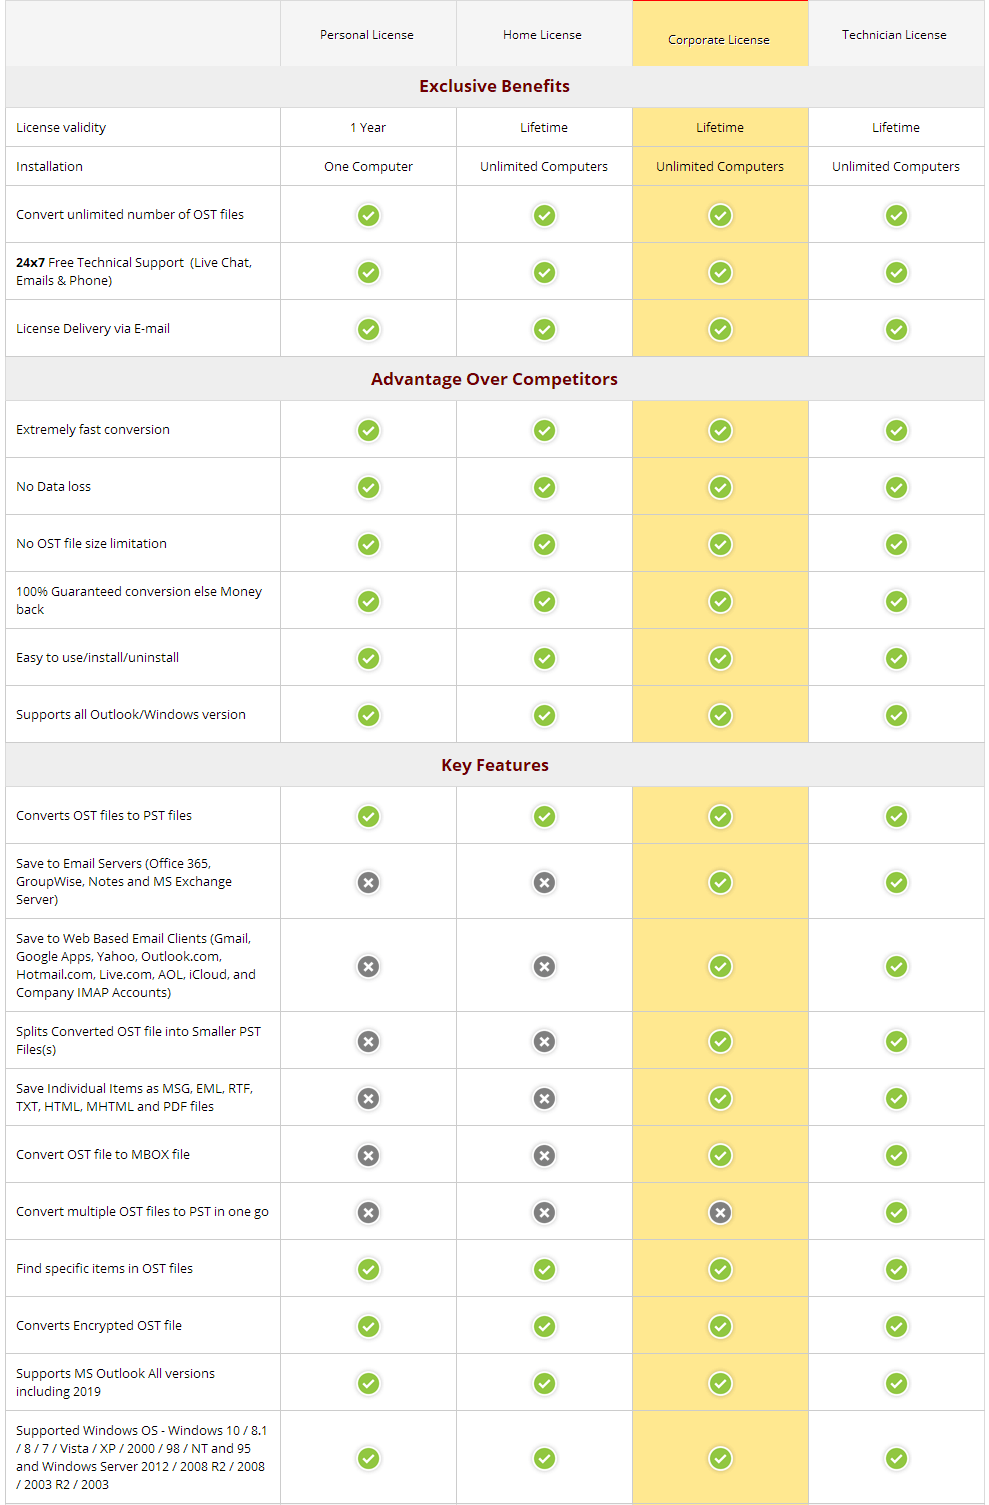Screen dimensions: 989x1505
Task: Open the Home License header
Action: click(543, 35)
